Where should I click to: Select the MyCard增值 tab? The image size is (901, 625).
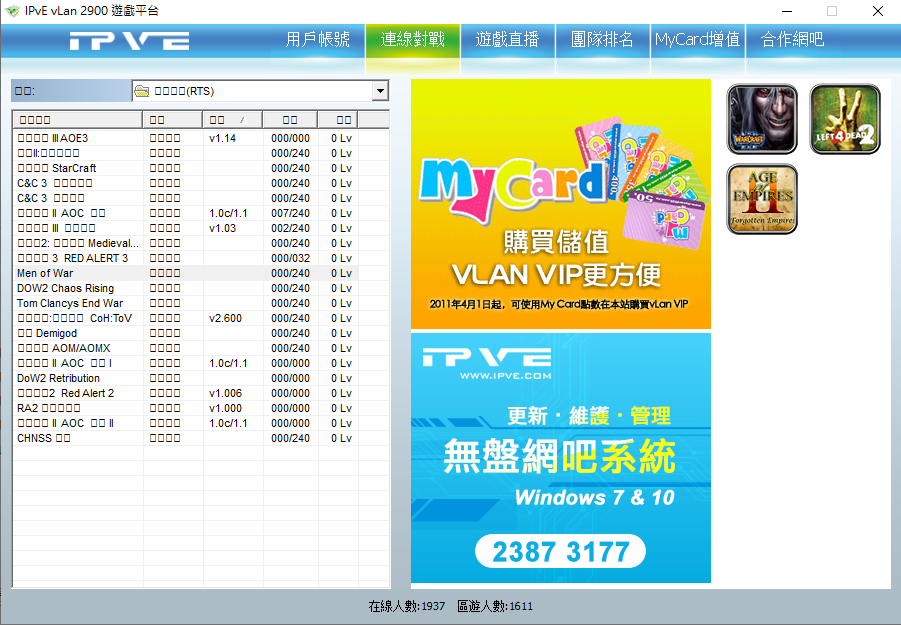click(697, 40)
